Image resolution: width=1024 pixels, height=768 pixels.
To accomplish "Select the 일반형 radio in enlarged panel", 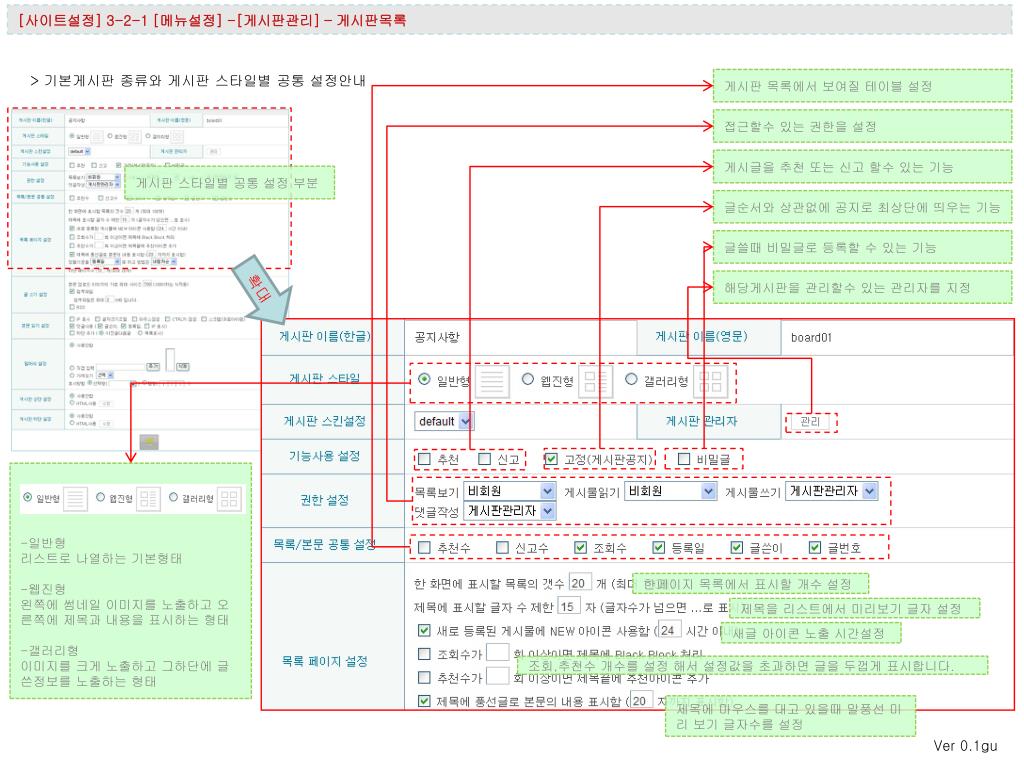I will coord(424,379).
